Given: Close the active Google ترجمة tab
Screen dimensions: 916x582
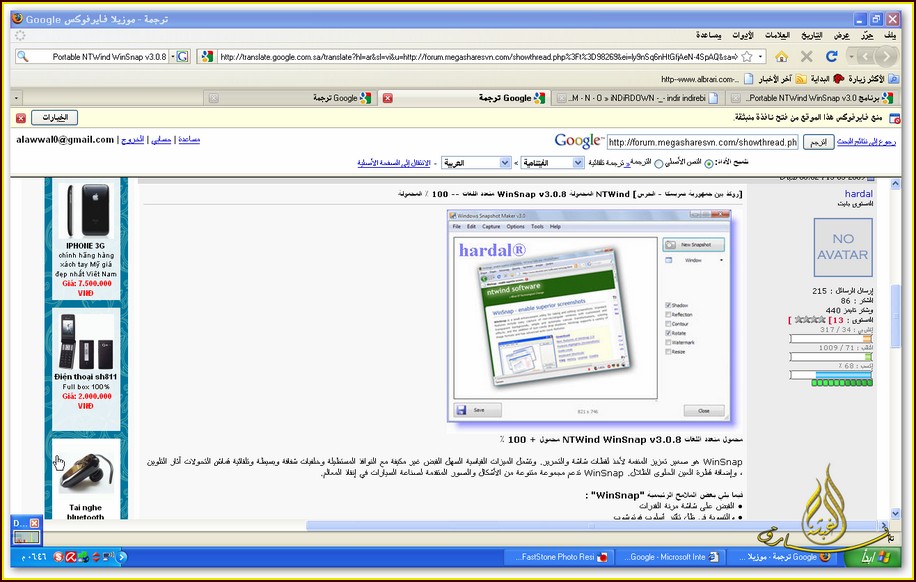Looking at the screenshot, I should (387, 98).
